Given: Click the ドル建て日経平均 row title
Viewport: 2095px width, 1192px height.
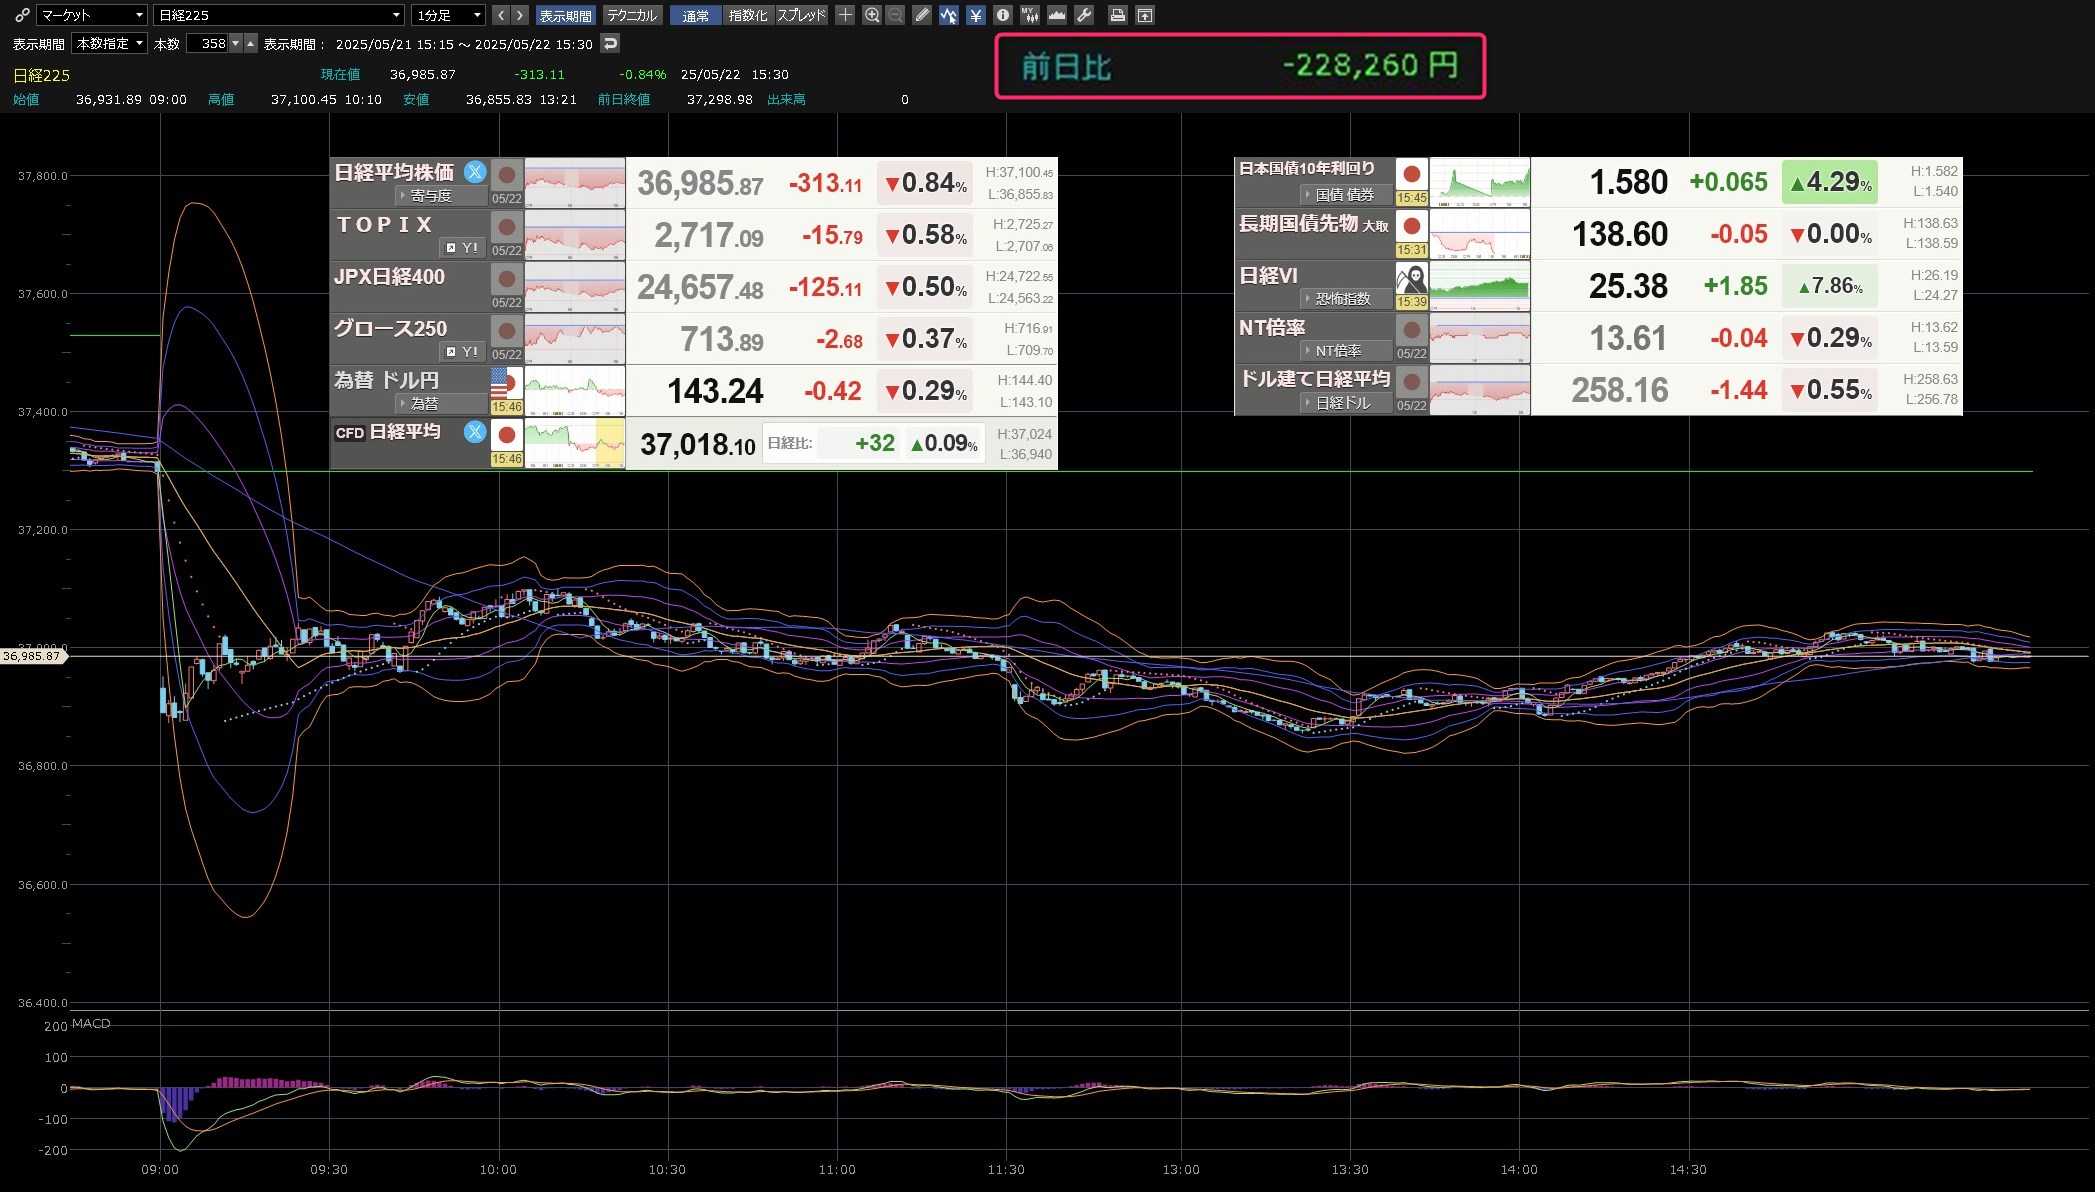Looking at the screenshot, I should (x=1315, y=378).
